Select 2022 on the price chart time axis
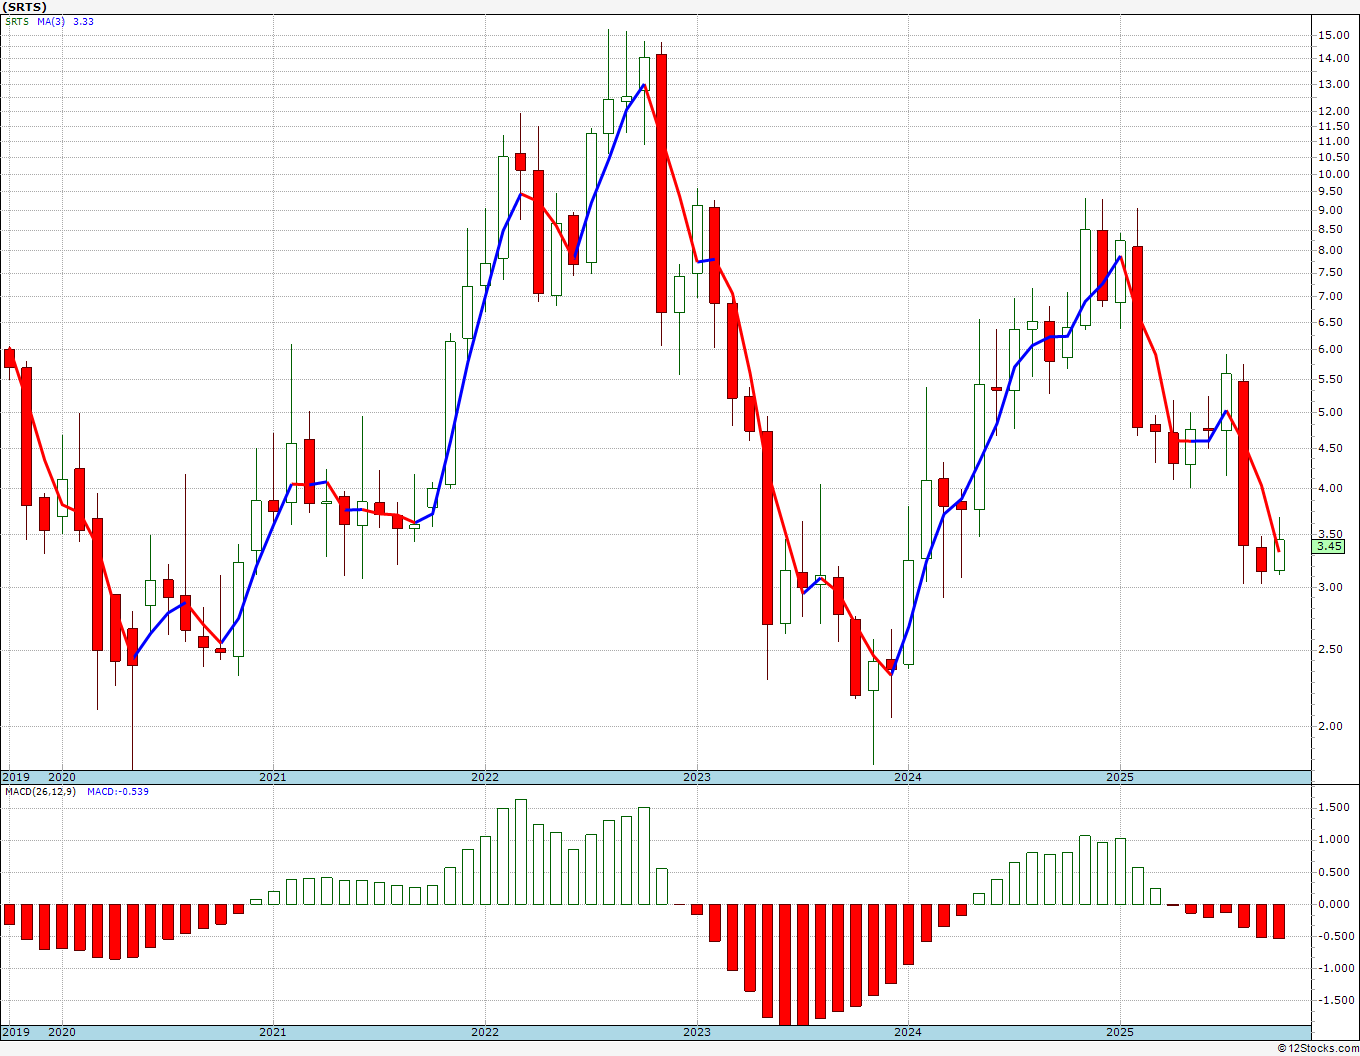Viewport: 1360px width, 1056px height. click(484, 777)
